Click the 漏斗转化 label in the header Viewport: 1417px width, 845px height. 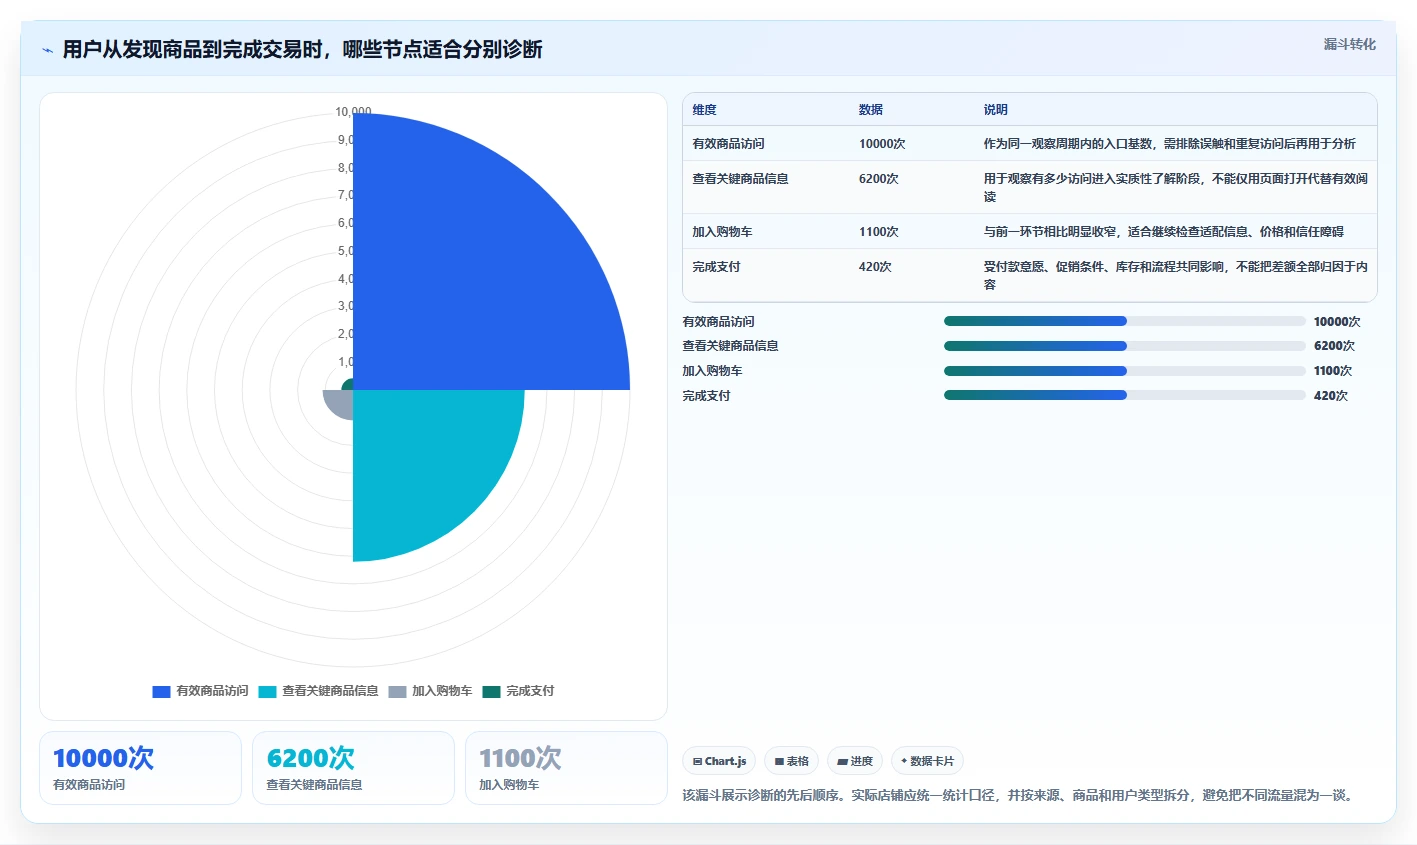[x=1349, y=44]
